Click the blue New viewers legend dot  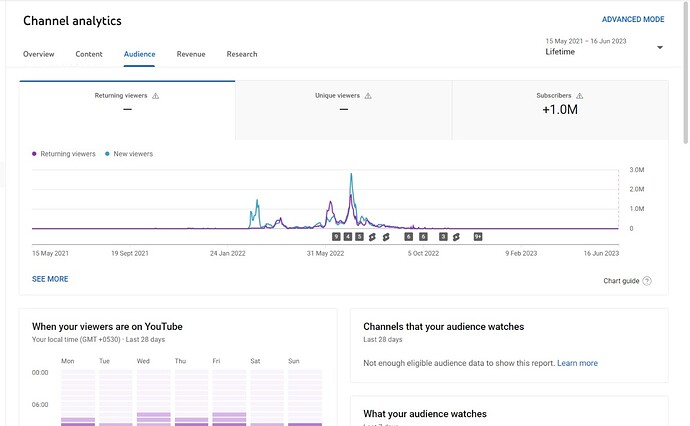click(x=107, y=154)
